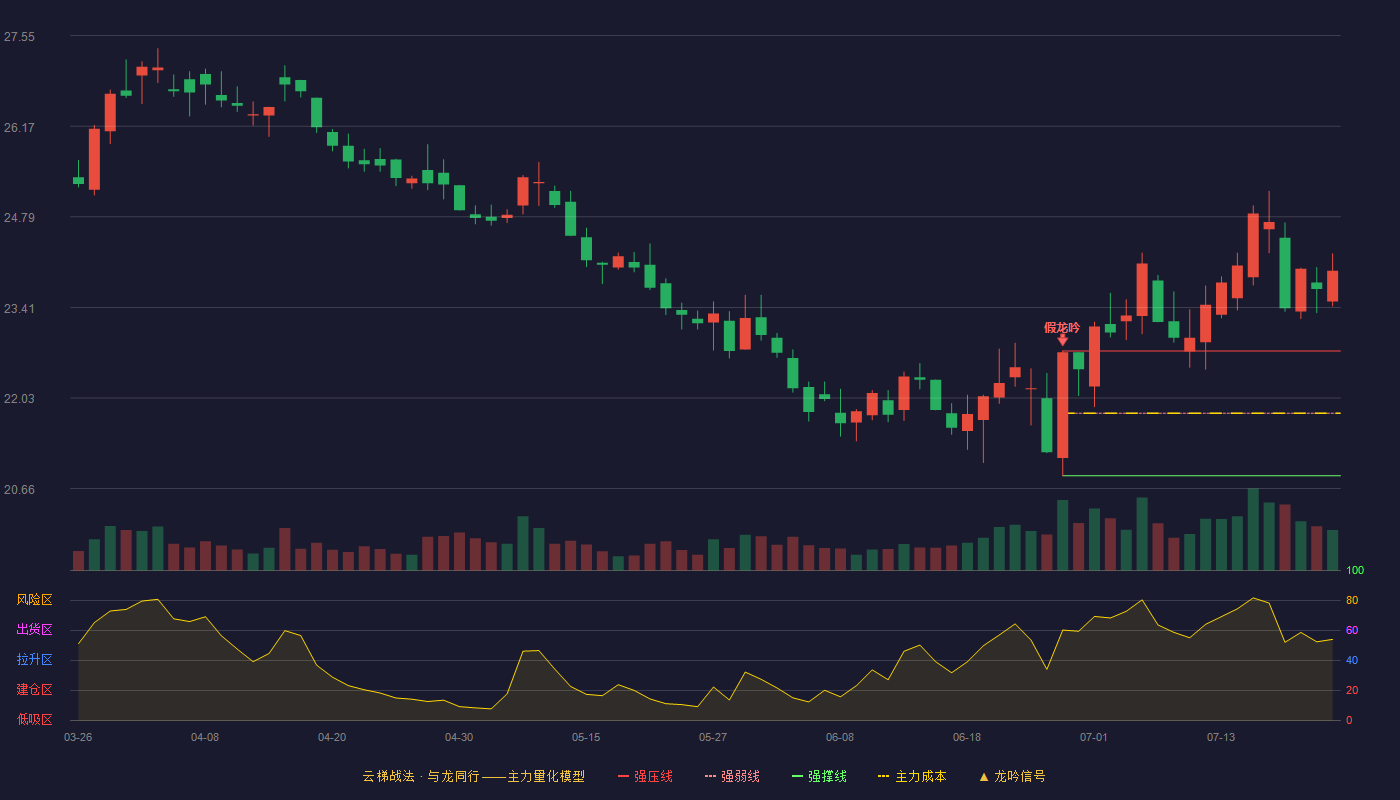Click the 06-18 date label
Screen dimensions: 1400x800
(967, 737)
